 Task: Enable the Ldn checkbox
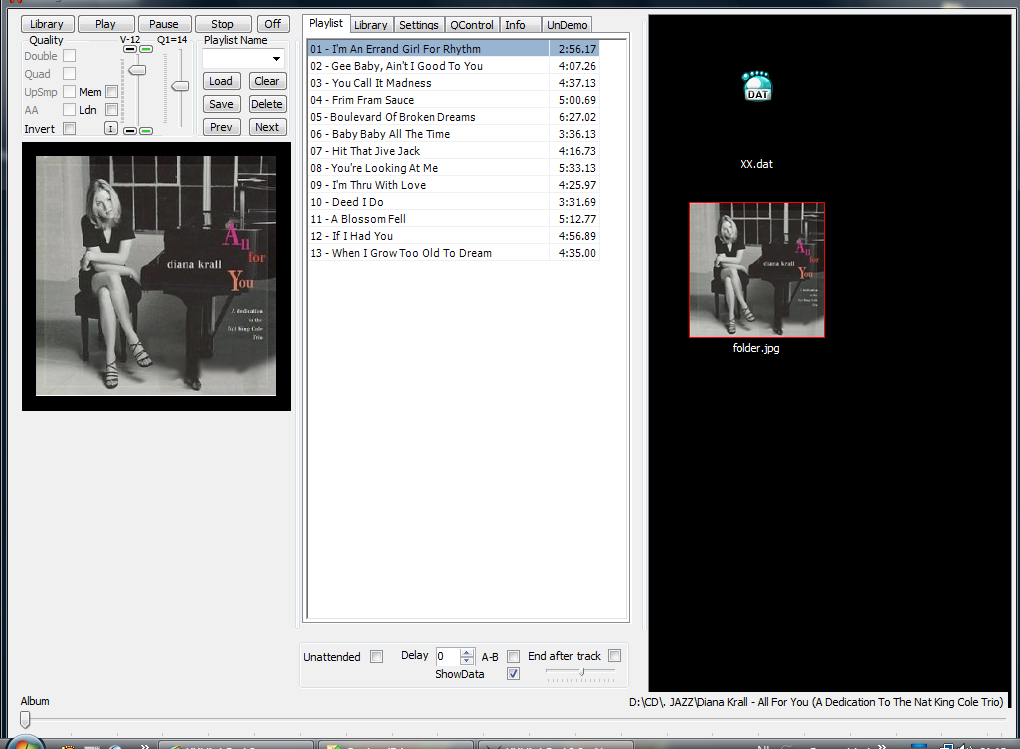(x=111, y=110)
